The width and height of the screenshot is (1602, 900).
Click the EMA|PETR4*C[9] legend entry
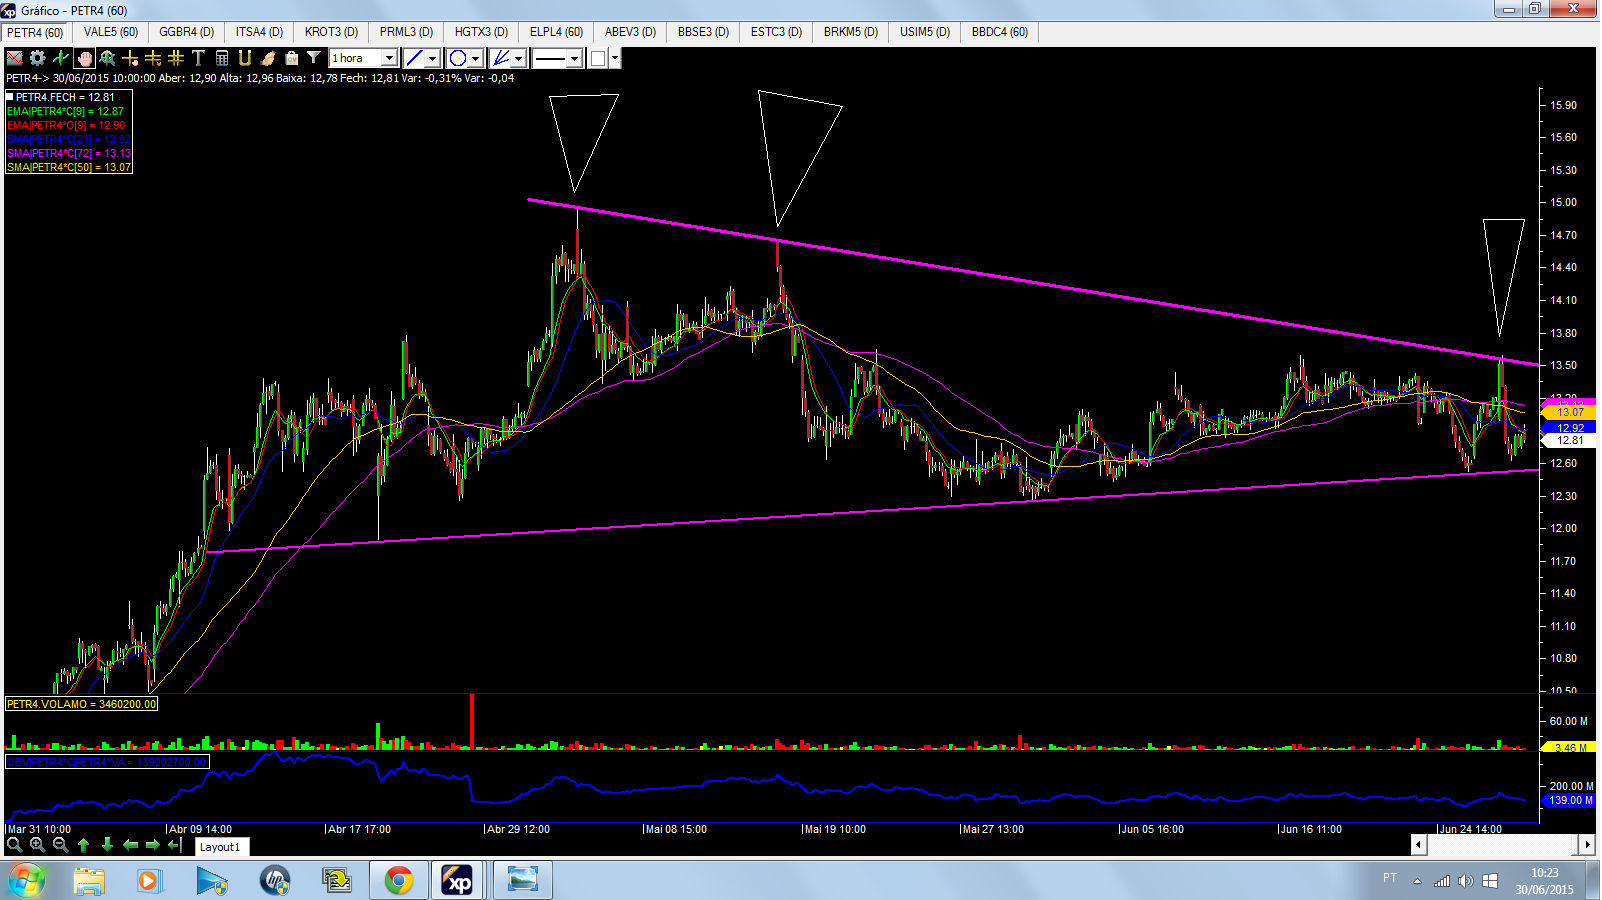point(66,111)
